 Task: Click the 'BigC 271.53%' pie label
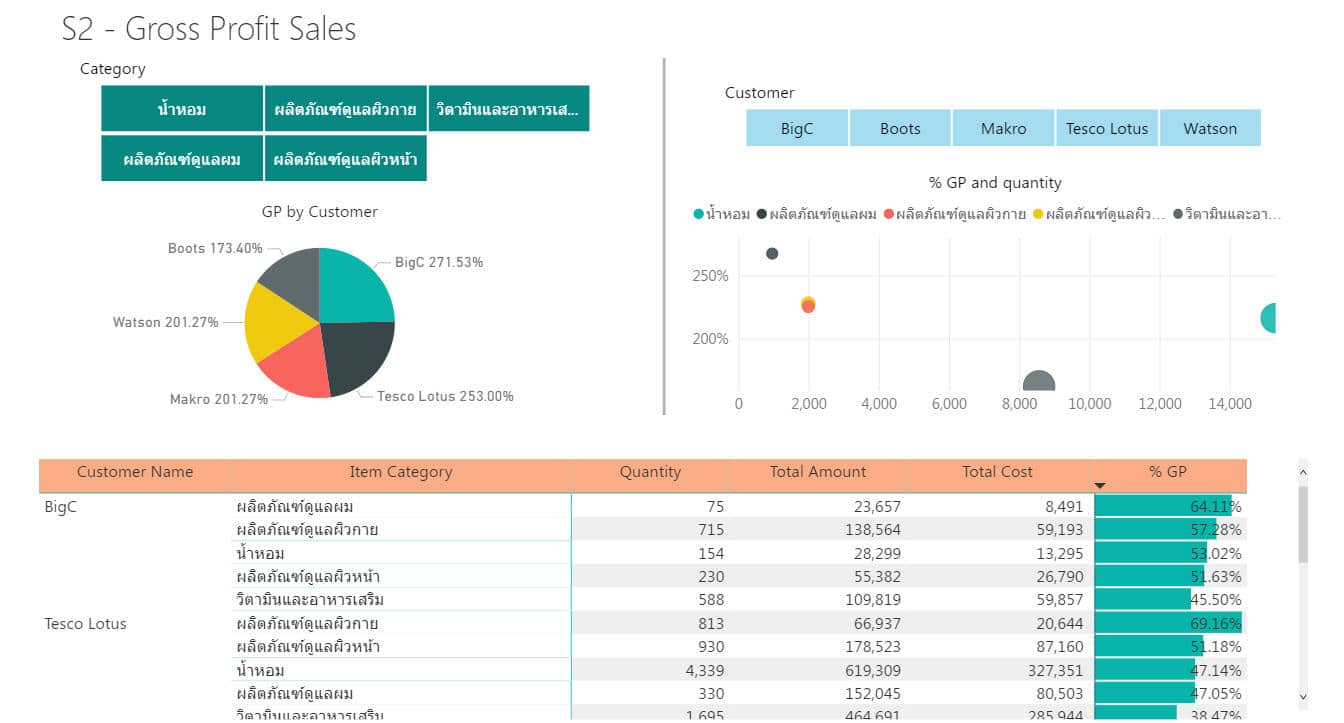[x=439, y=262]
